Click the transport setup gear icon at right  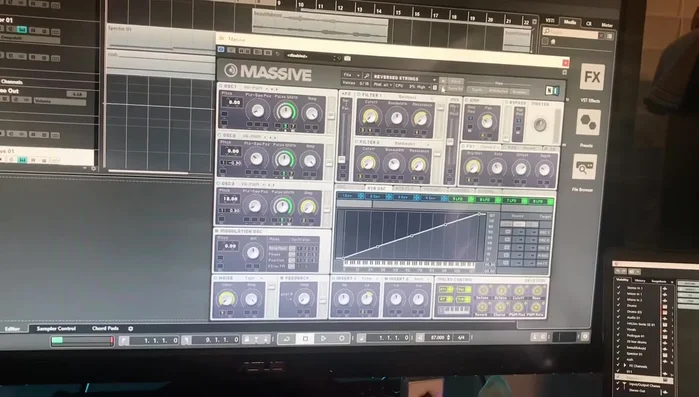click(x=585, y=337)
